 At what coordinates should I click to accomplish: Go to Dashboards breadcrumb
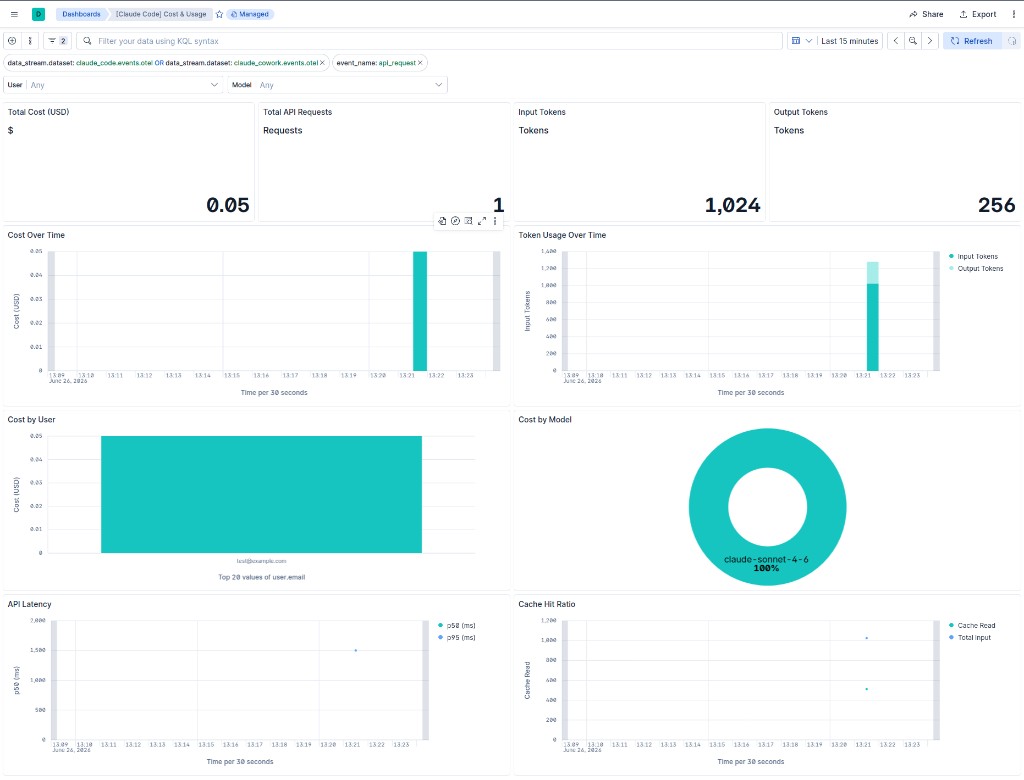point(81,14)
